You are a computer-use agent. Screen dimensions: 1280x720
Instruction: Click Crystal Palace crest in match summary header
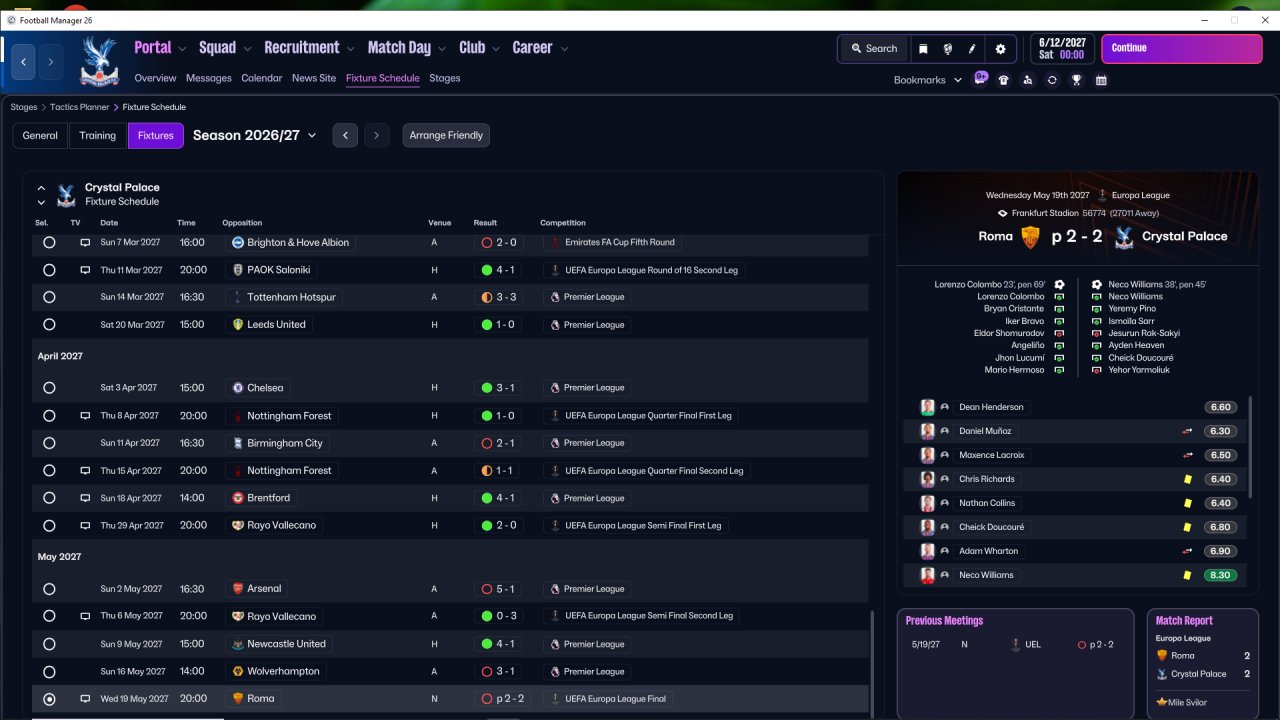point(1123,237)
